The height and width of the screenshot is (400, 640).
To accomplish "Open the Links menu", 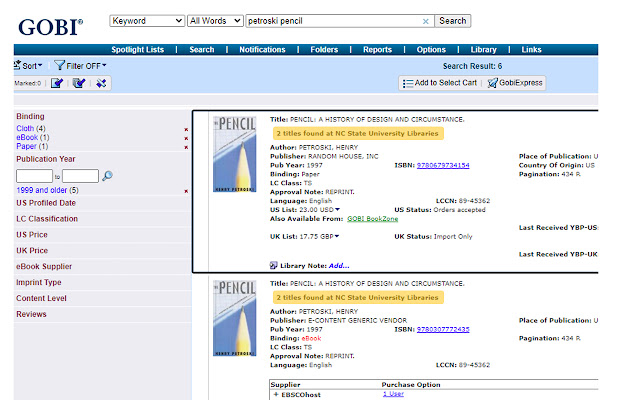I will (531, 50).
